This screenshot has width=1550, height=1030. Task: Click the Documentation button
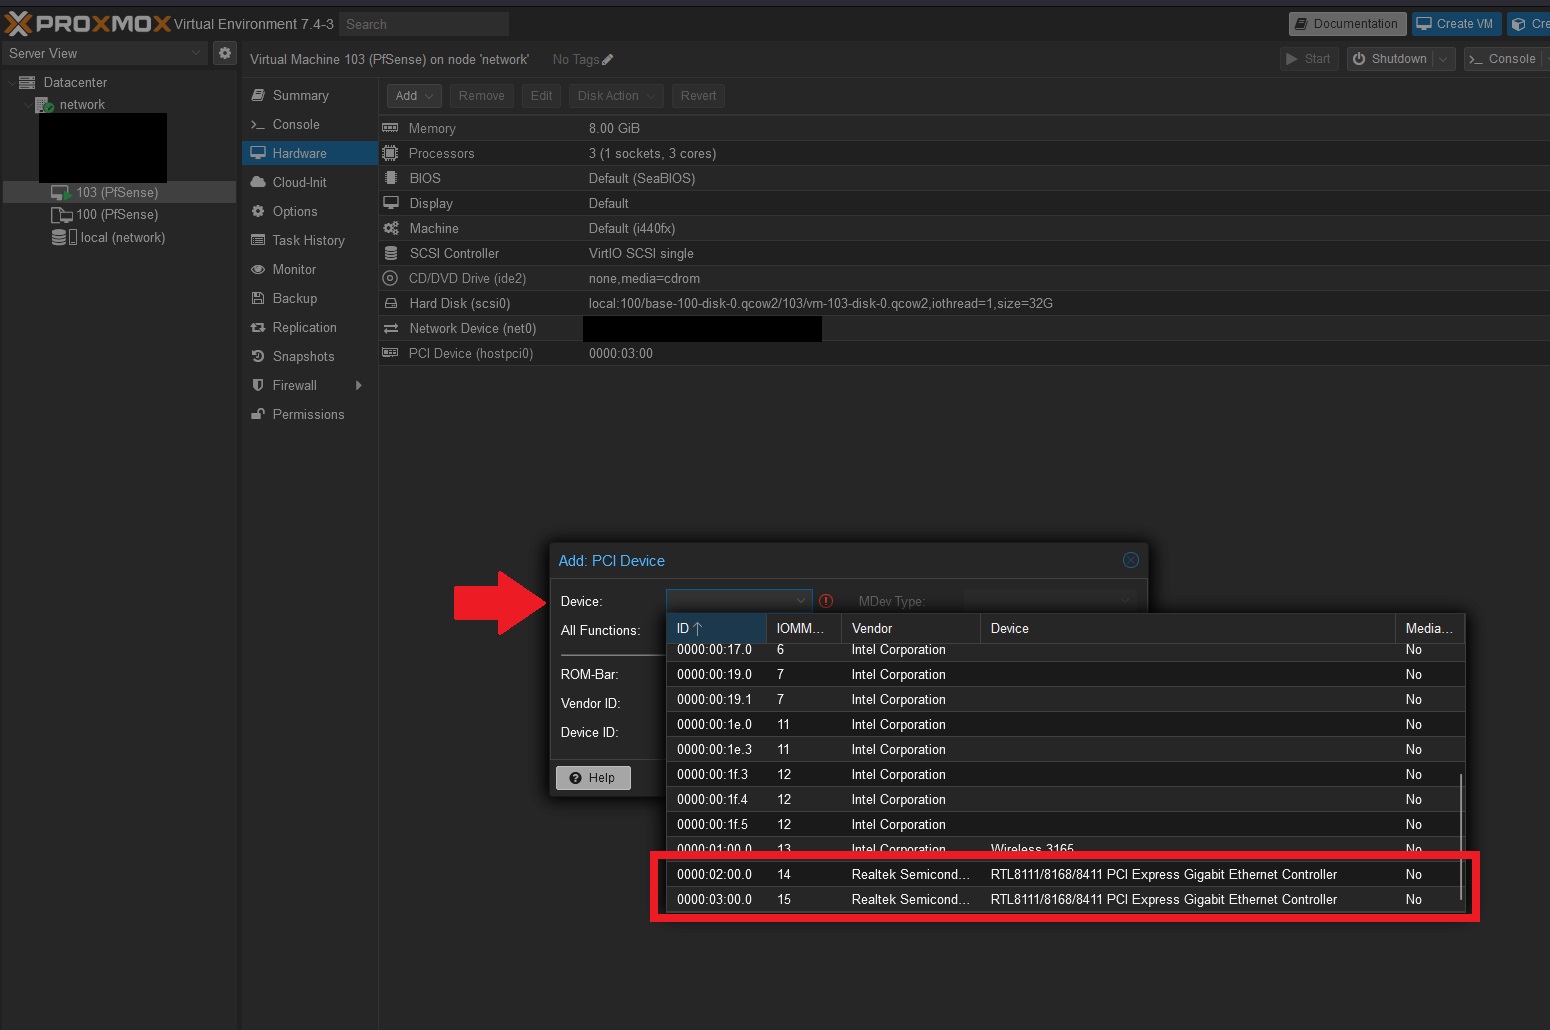click(x=1347, y=24)
